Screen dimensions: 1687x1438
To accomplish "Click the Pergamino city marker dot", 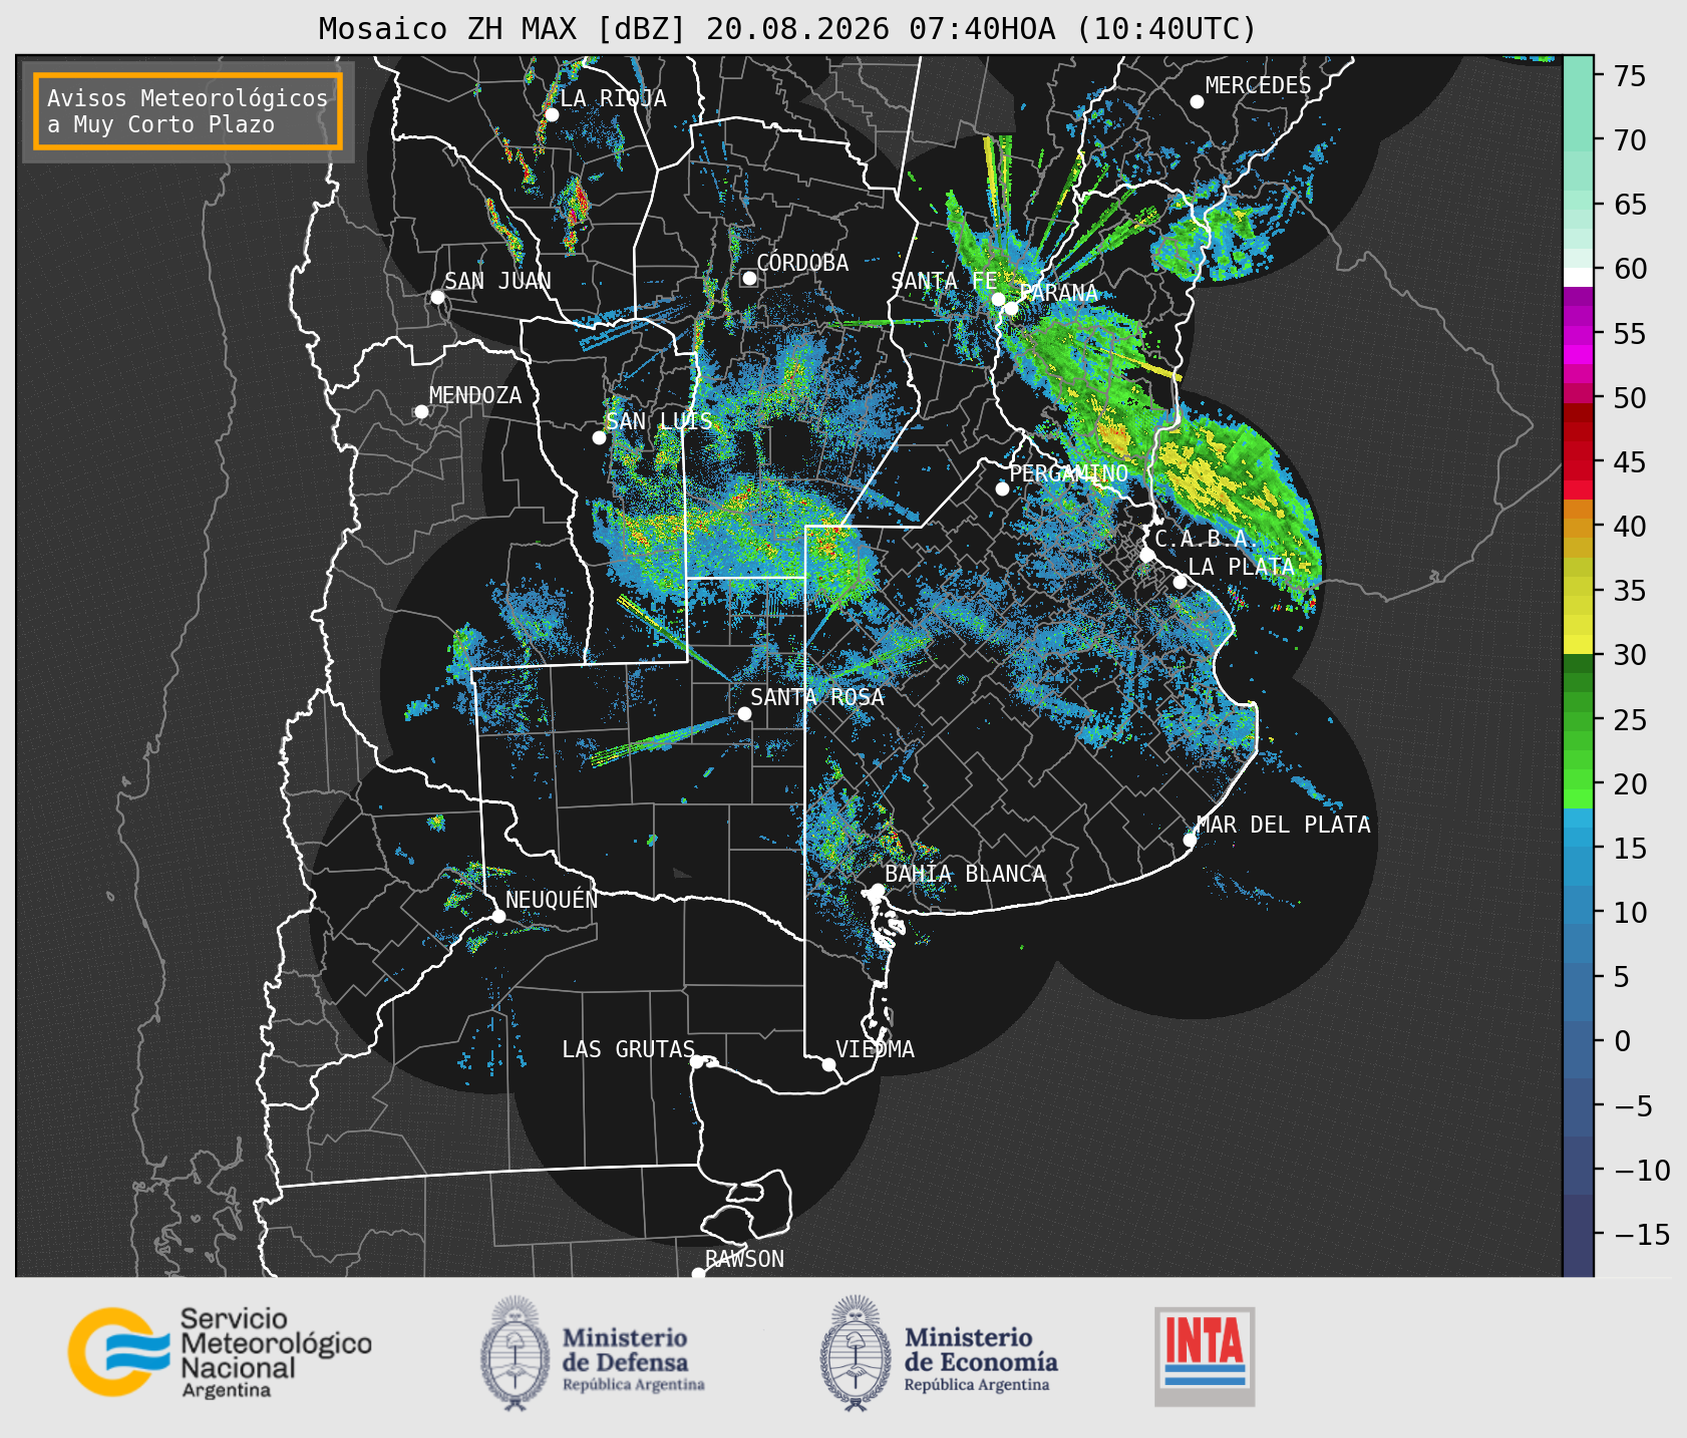I will point(1002,489).
